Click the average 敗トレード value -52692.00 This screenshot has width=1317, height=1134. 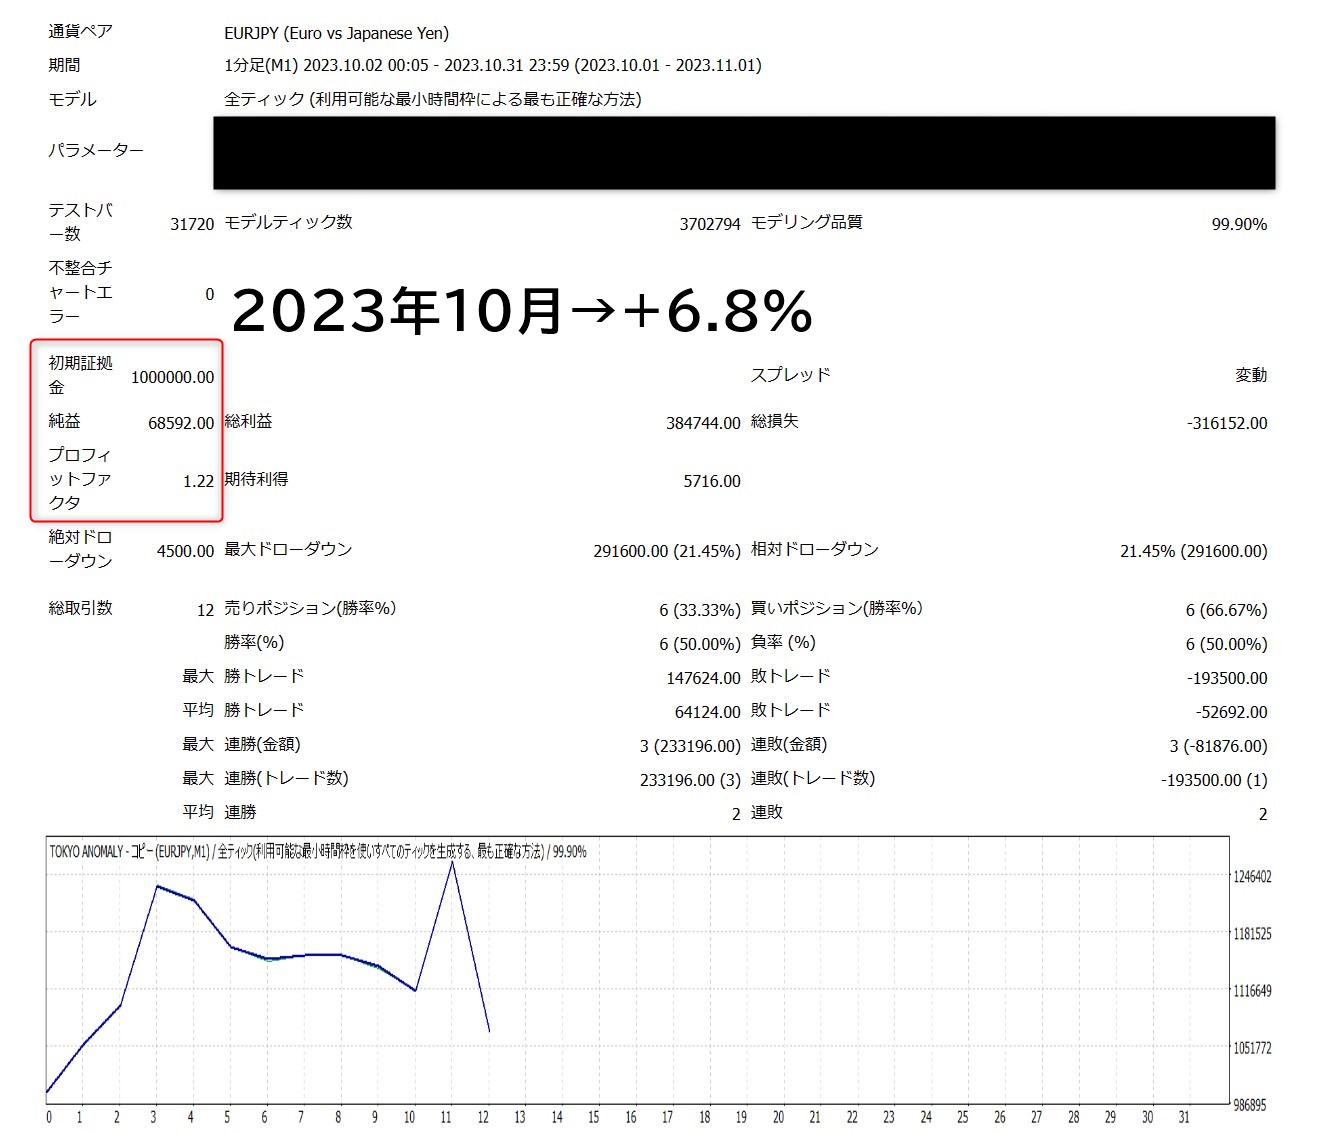tap(1231, 712)
